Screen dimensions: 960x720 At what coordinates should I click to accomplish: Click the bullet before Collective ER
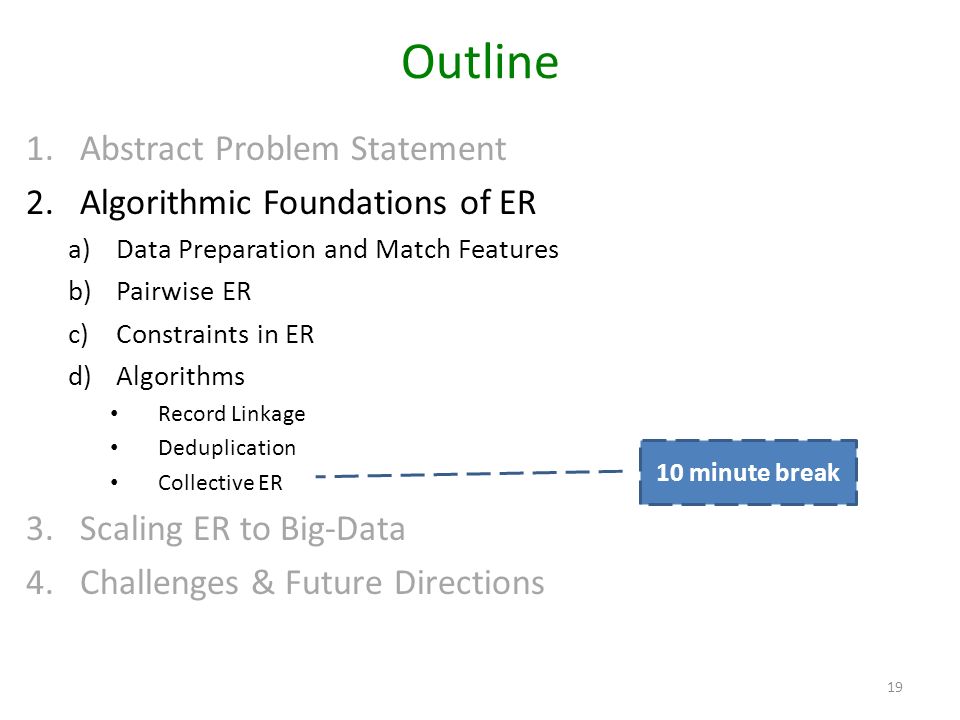point(114,482)
